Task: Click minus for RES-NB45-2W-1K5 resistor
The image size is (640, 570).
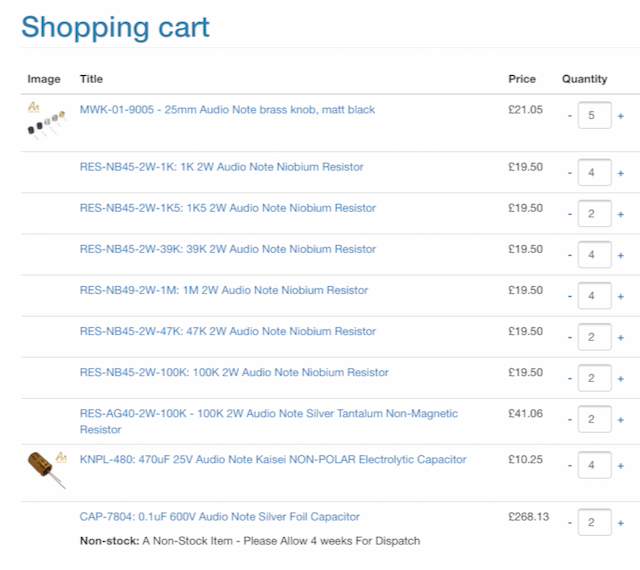Action: [x=570, y=214]
